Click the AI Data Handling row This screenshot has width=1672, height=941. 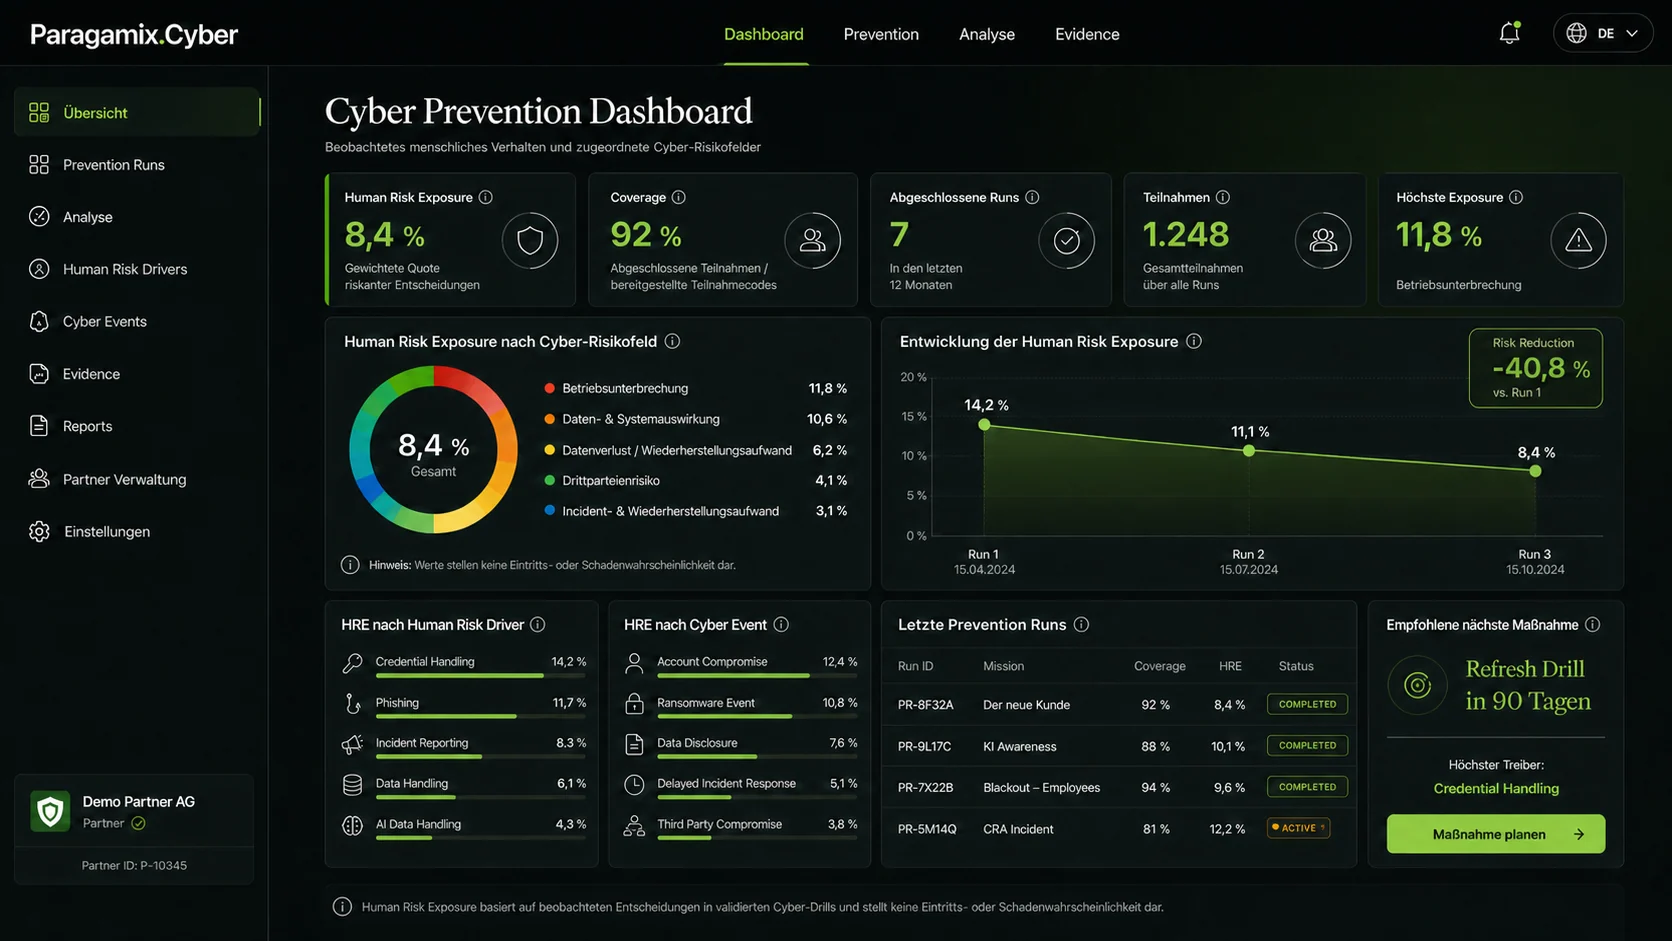pyautogui.click(x=463, y=827)
